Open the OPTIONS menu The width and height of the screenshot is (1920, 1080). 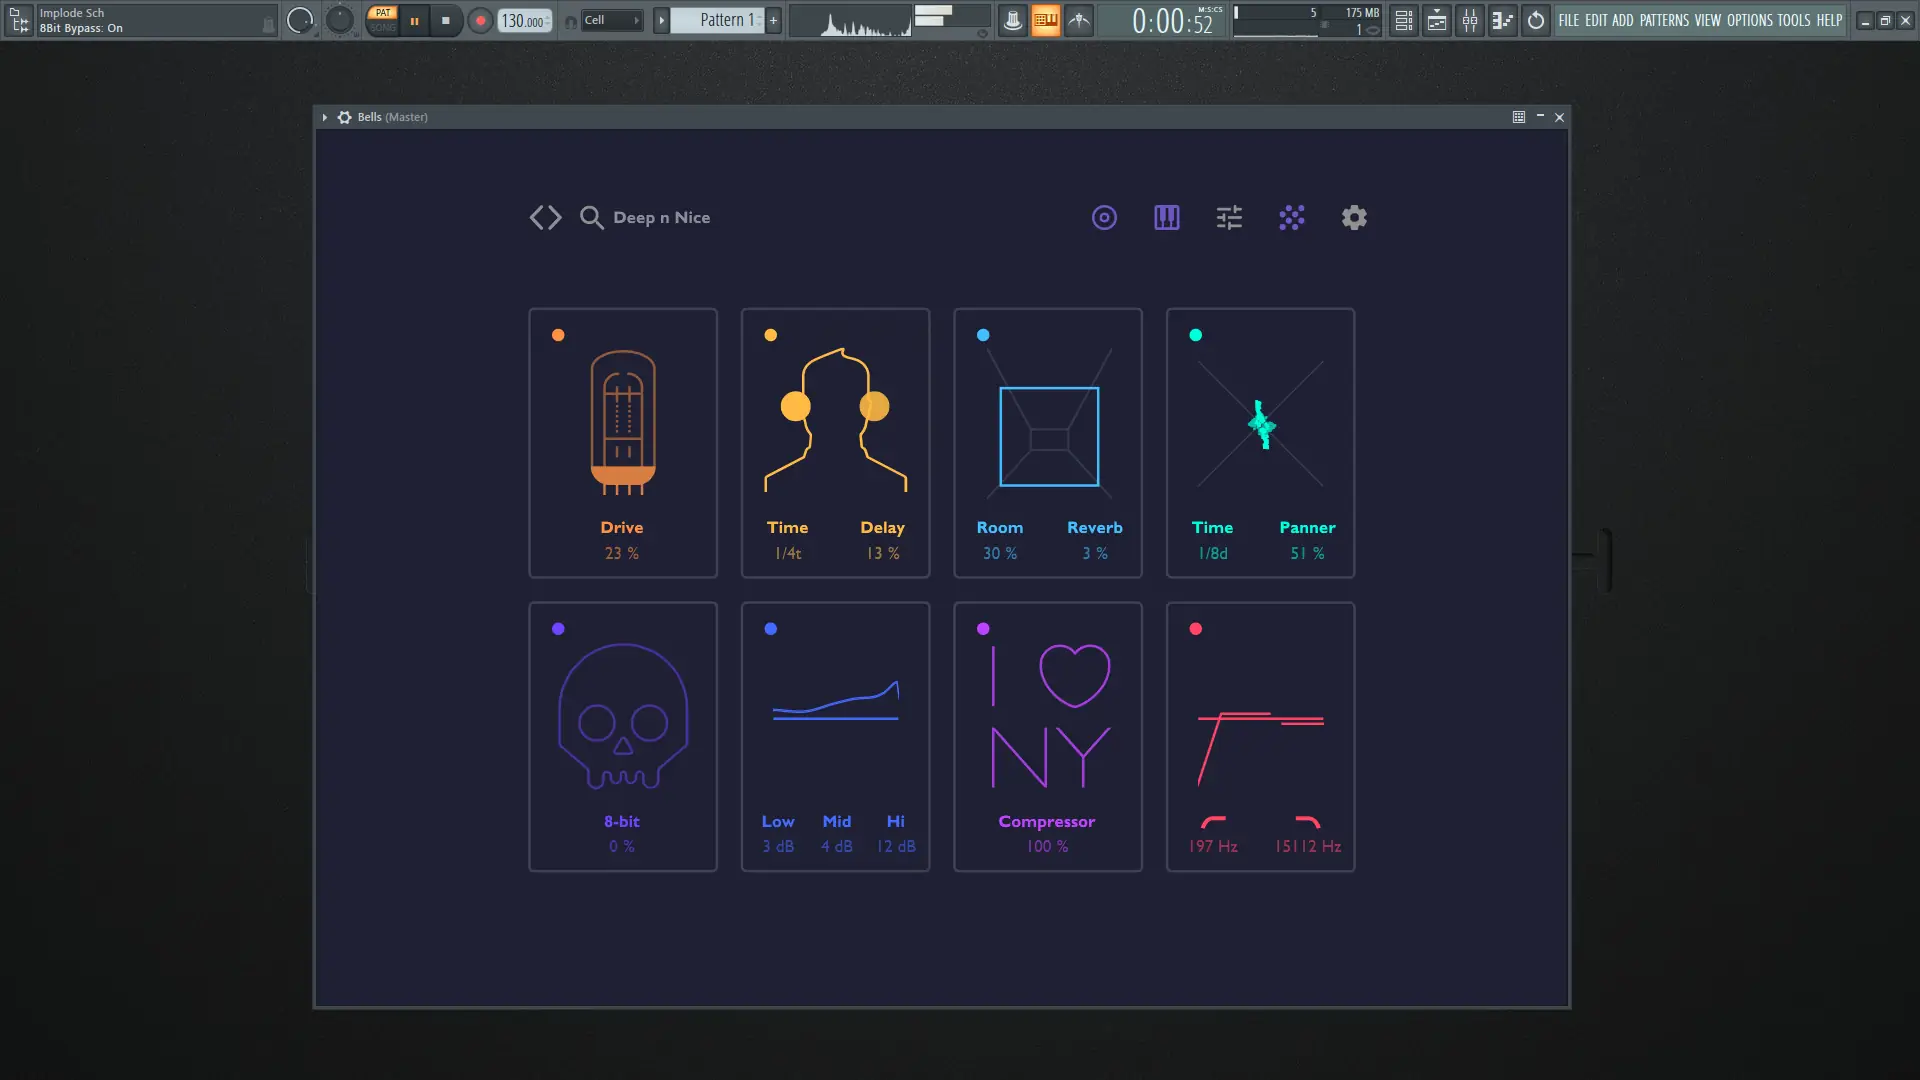1749,20
